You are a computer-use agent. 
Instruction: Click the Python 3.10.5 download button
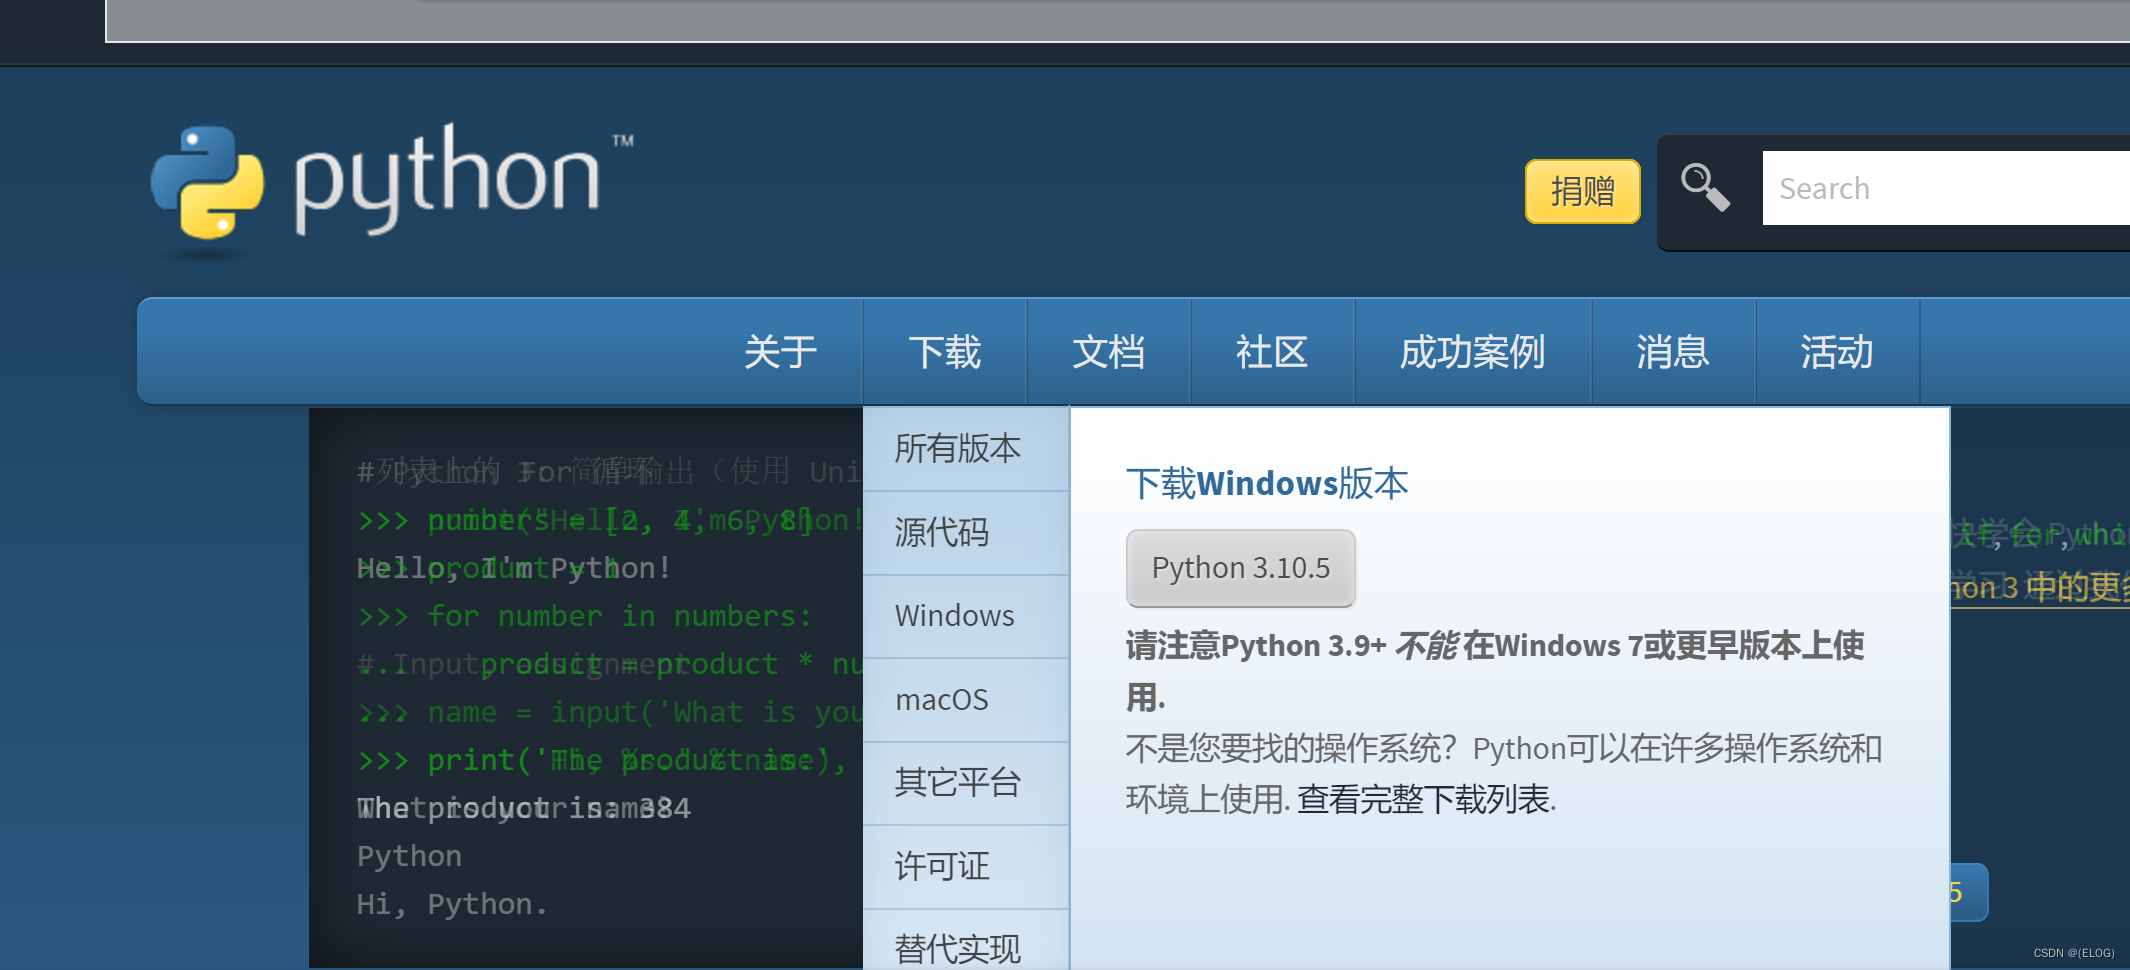[1241, 568]
